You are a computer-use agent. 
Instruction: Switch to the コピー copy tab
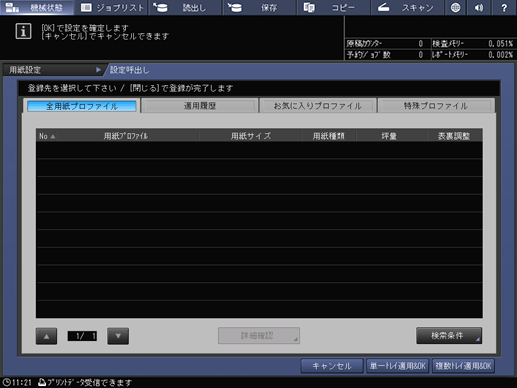click(x=334, y=7)
